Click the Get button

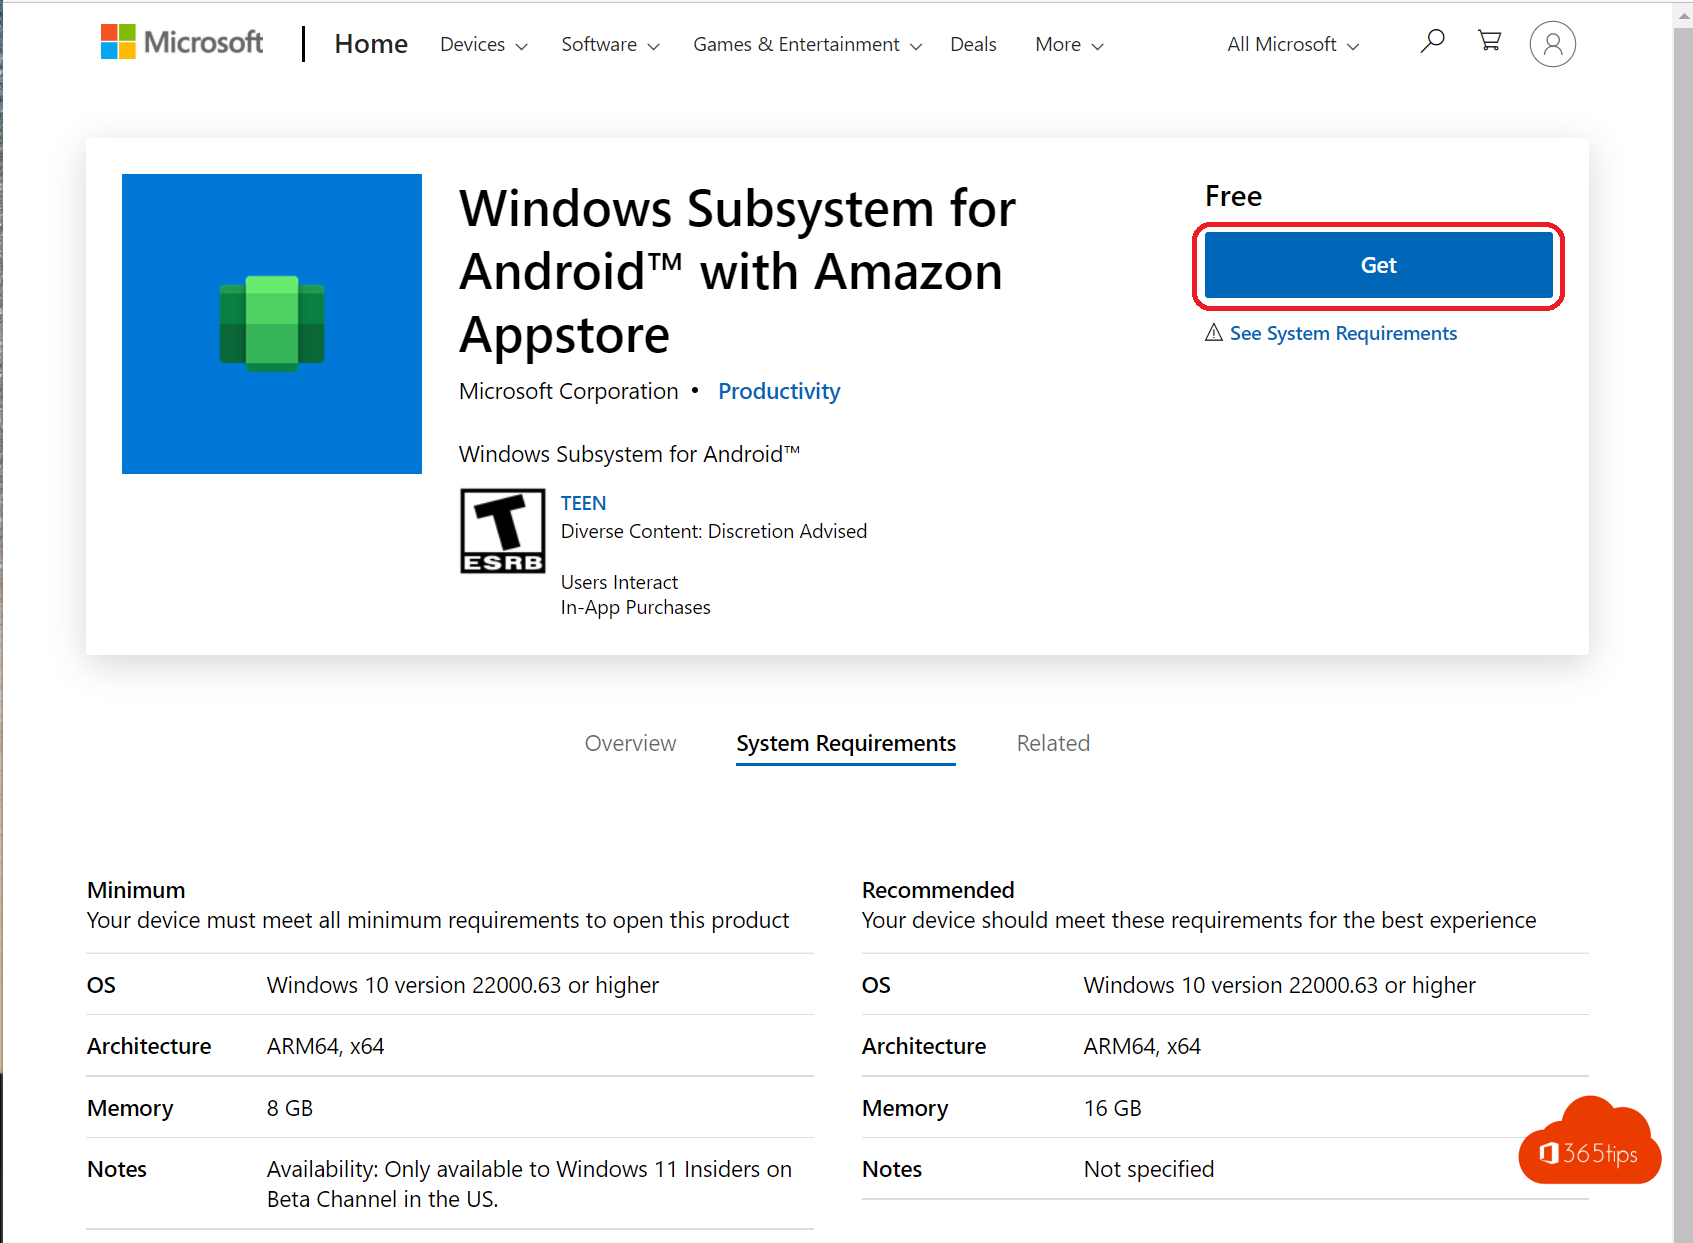click(1378, 265)
